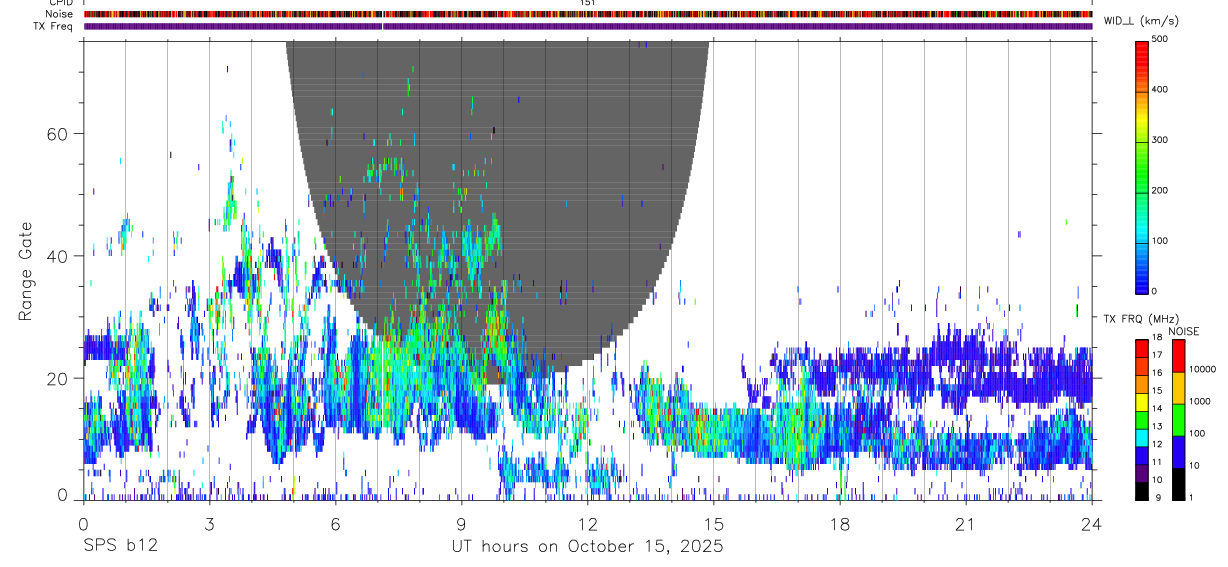
Task: Click the black 9–10 MHz frequency swatch
Action: (1142, 491)
